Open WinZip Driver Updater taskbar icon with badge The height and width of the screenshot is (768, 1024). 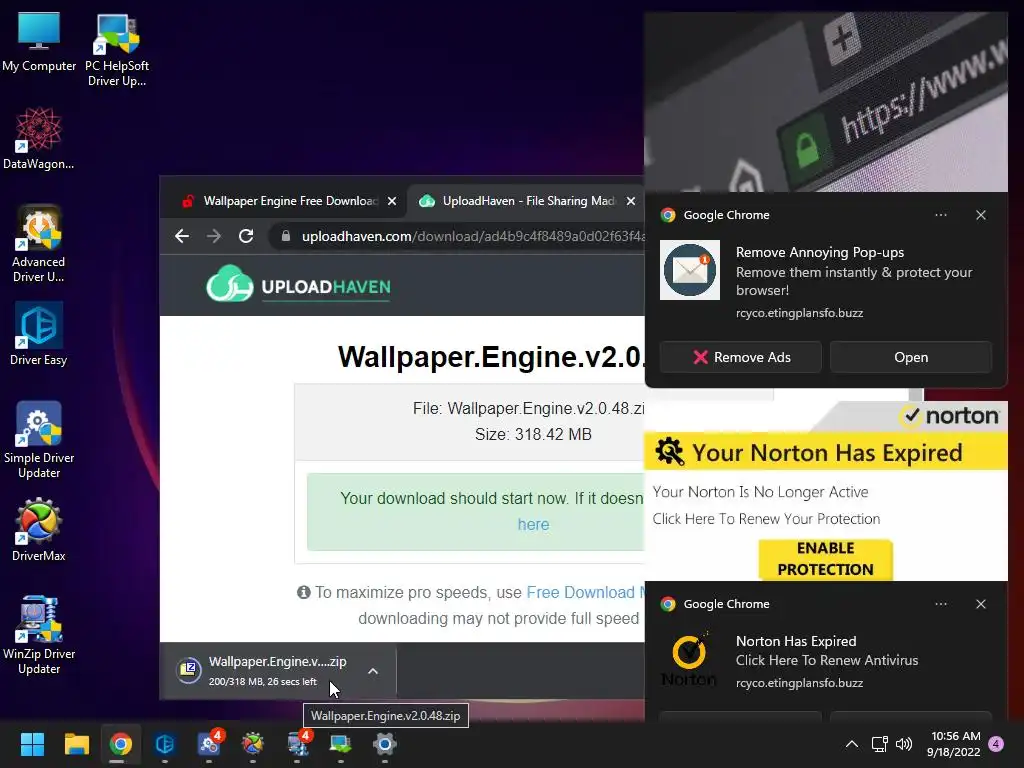pyautogui.click(x=297, y=744)
